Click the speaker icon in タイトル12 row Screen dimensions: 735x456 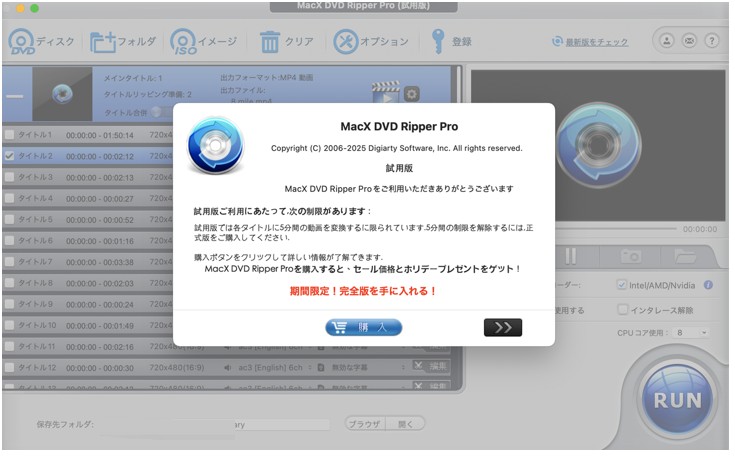[228, 368]
